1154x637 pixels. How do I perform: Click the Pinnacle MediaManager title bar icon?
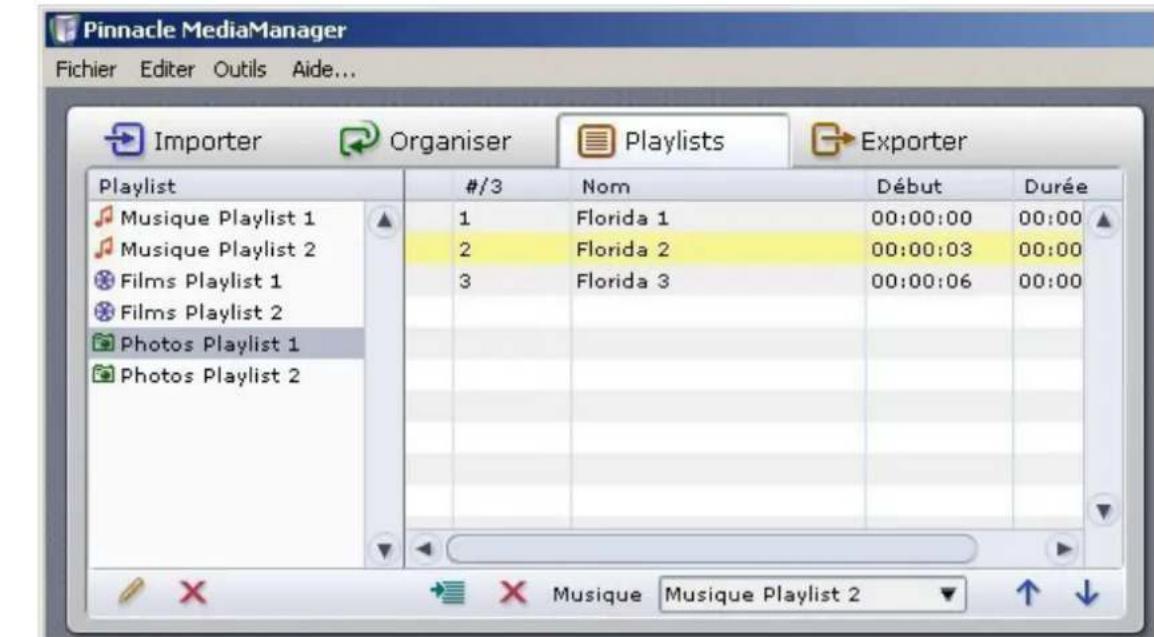[65, 29]
